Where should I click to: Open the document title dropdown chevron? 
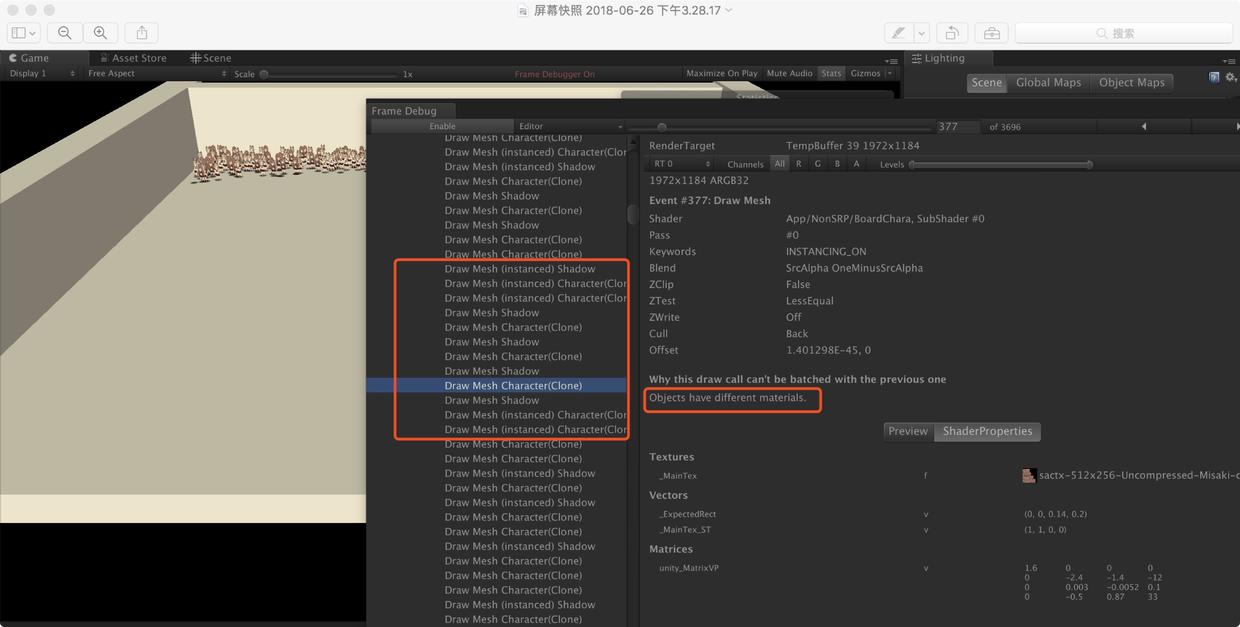tap(729, 10)
